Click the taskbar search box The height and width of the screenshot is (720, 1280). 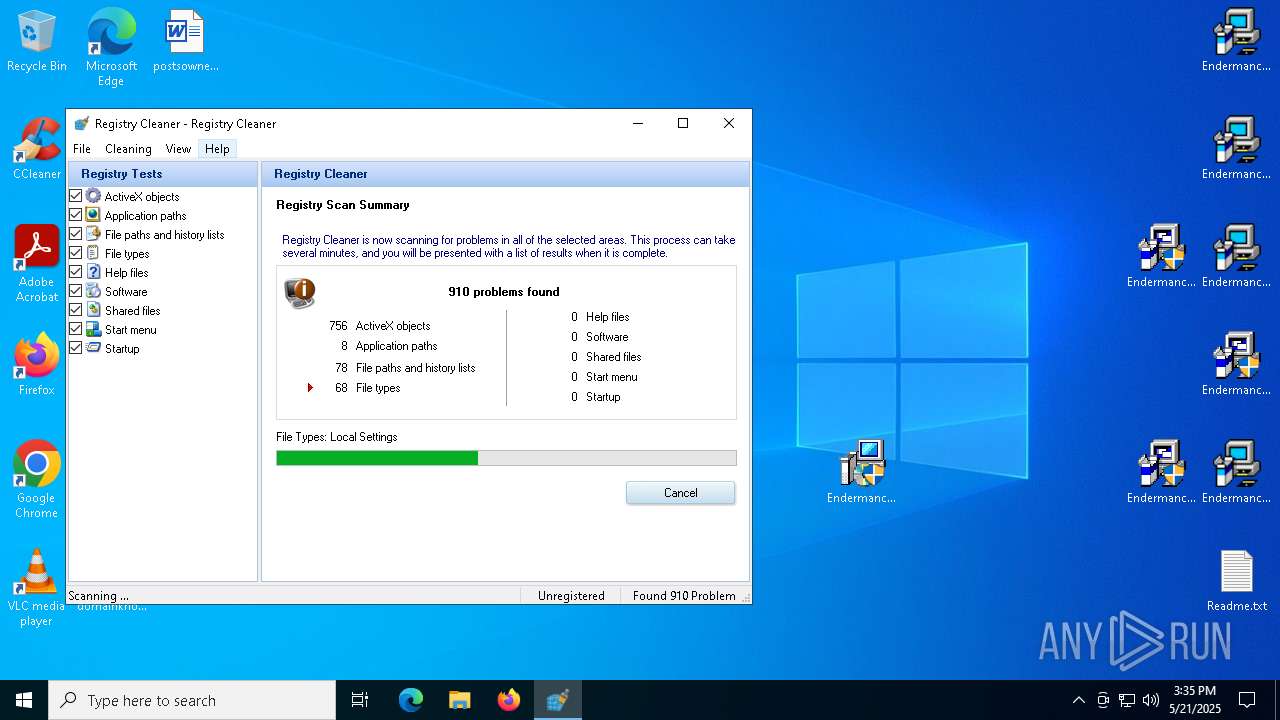[192, 700]
